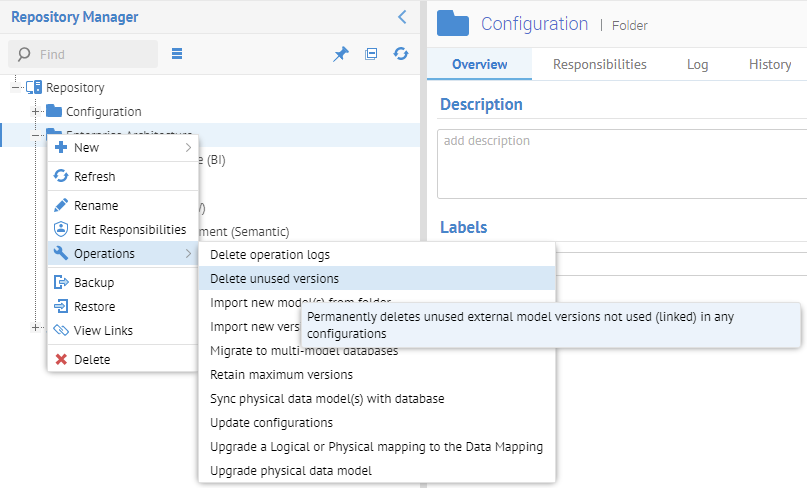Screen dimensions: 807x488
Task: Click Edit Responsibilities menu entry
Action: pyautogui.click(x=129, y=230)
